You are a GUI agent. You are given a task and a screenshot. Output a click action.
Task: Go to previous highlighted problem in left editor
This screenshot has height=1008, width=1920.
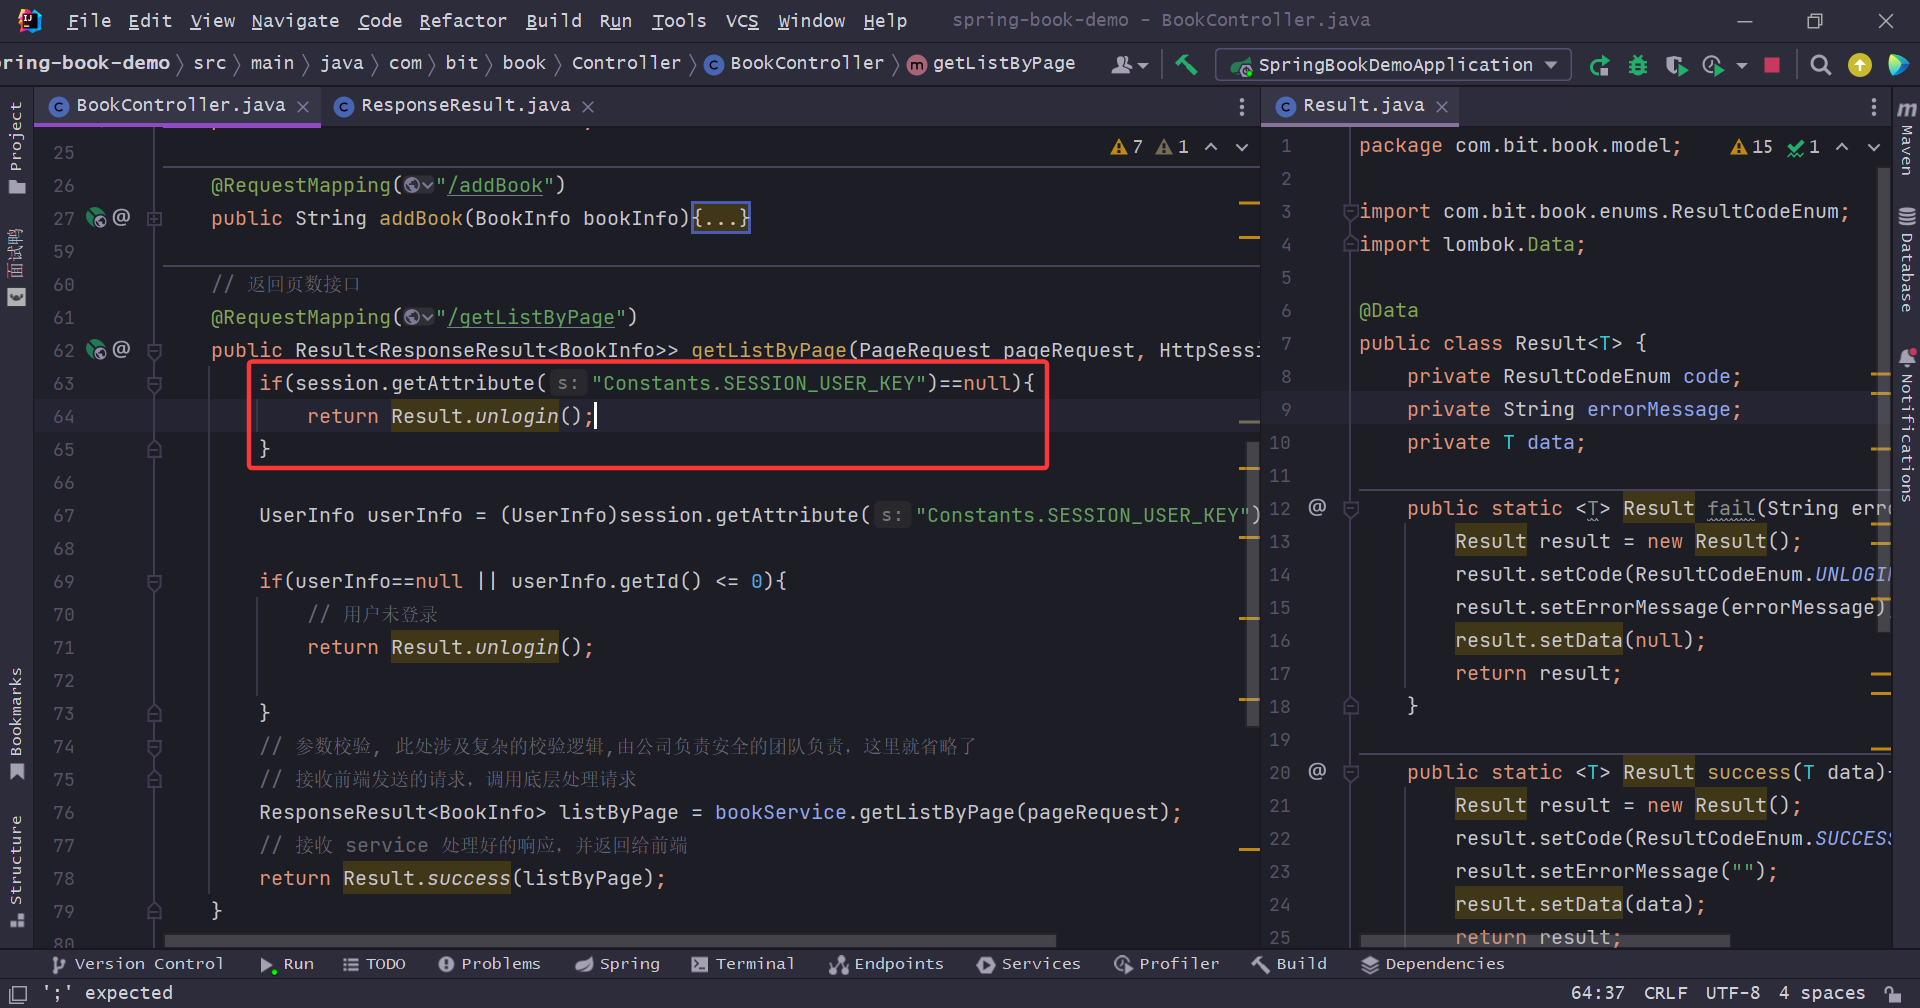(1211, 147)
